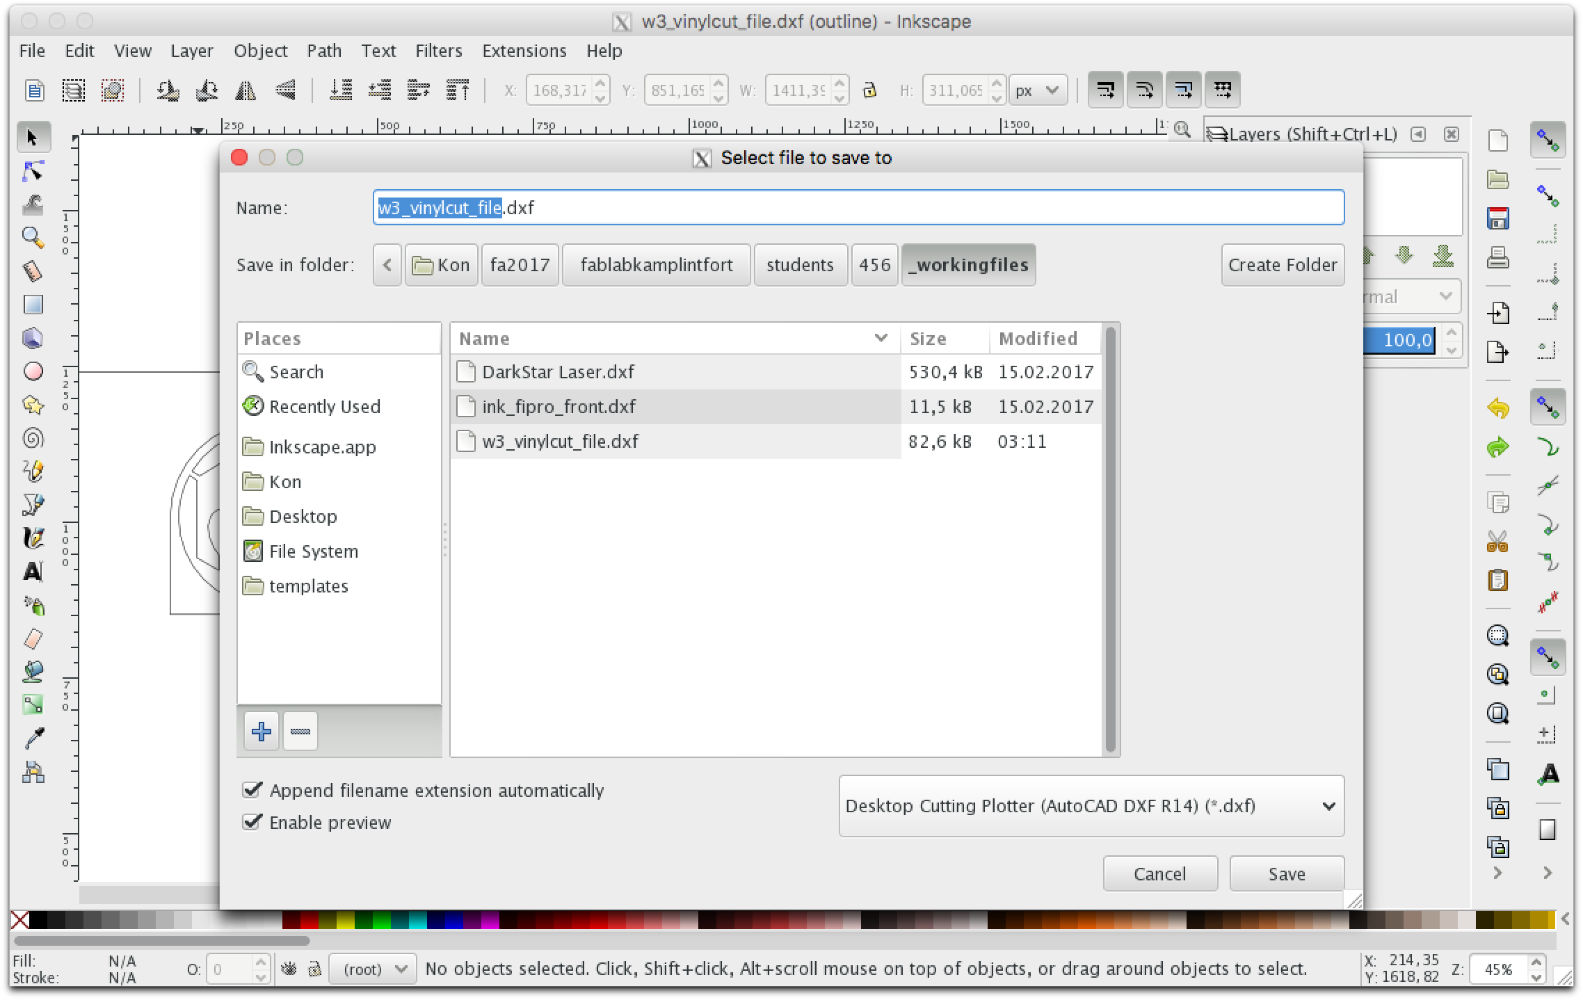Screen dimensions: 1583x1000
Task: Pick the 3D Box tool
Action: tap(33, 338)
